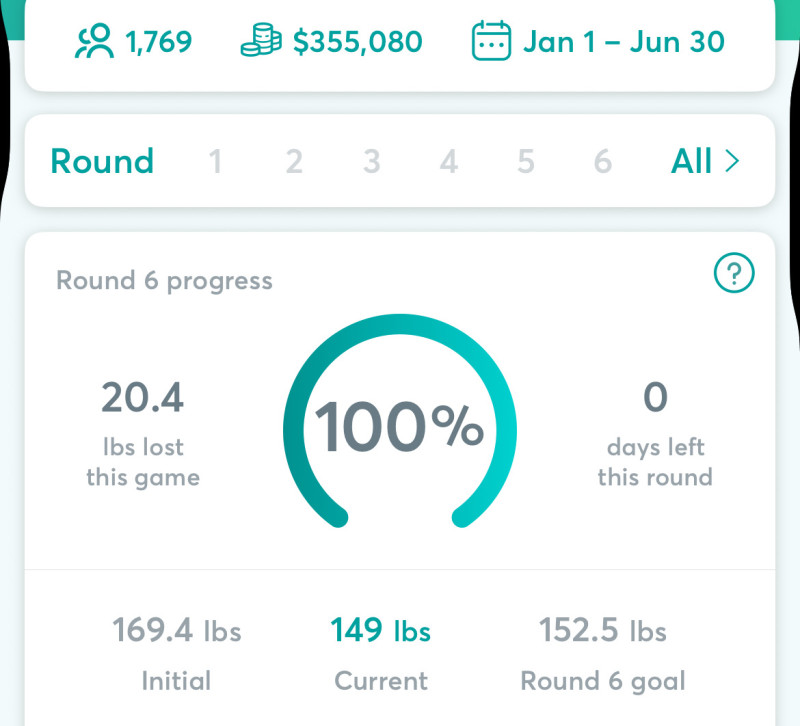Tap the 169.4 lbs initial weight
This screenshot has width=800, height=726.
[177, 630]
